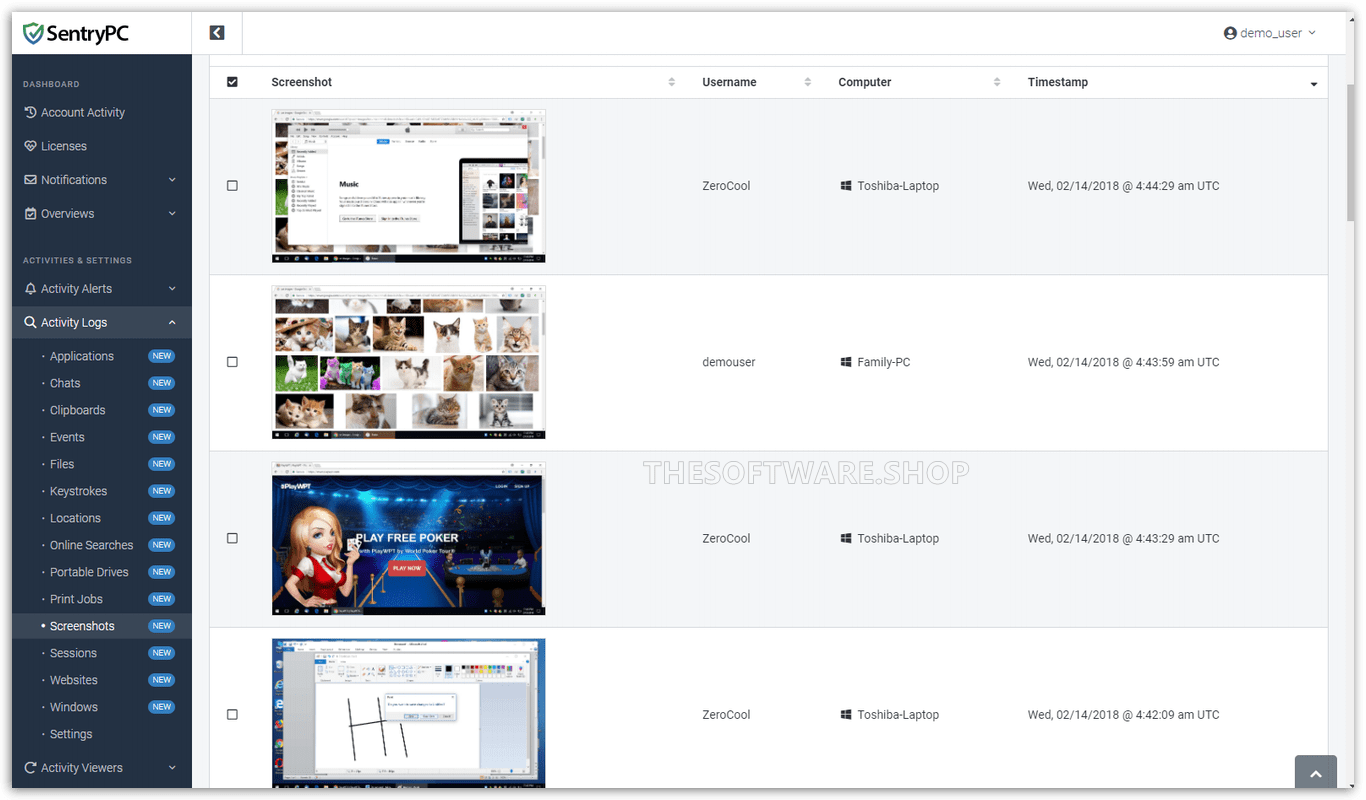Click the scroll-to-top button
Image resolution: width=1366 pixels, height=800 pixels.
click(1315, 771)
